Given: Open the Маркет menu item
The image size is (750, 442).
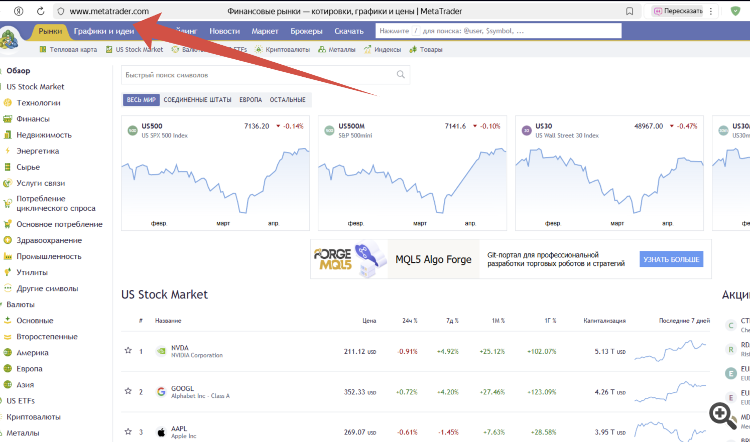Looking at the screenshot, I should tap(265, 31).
